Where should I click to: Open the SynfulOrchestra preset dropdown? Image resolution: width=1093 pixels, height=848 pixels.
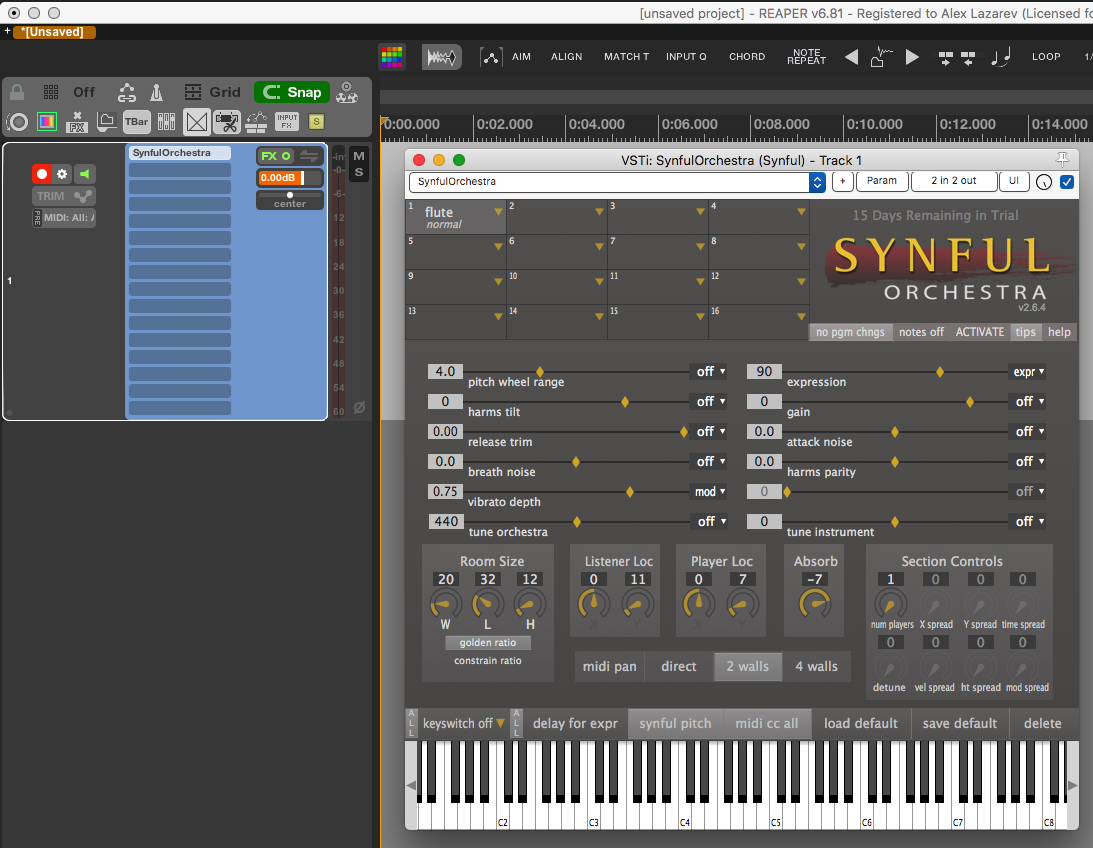point(817,182)
